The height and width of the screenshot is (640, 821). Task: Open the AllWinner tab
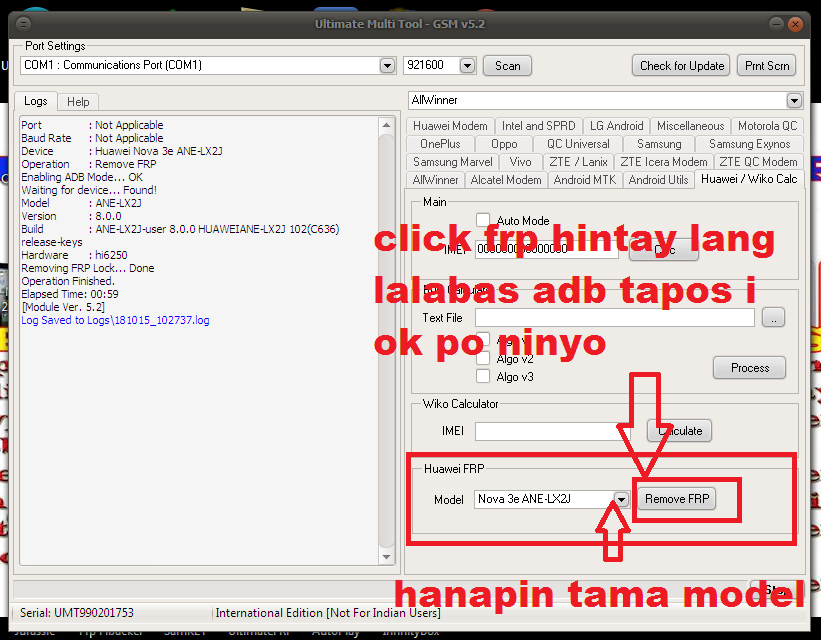[435, 180]
